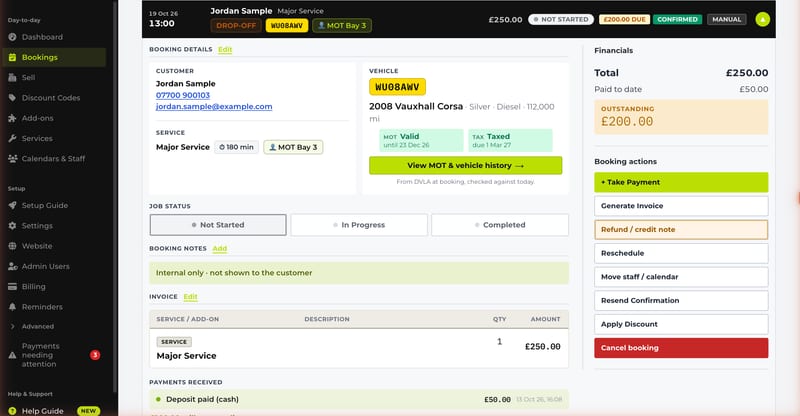
Task: Click customer phone number 07700 900103
Action: (183, 95)
